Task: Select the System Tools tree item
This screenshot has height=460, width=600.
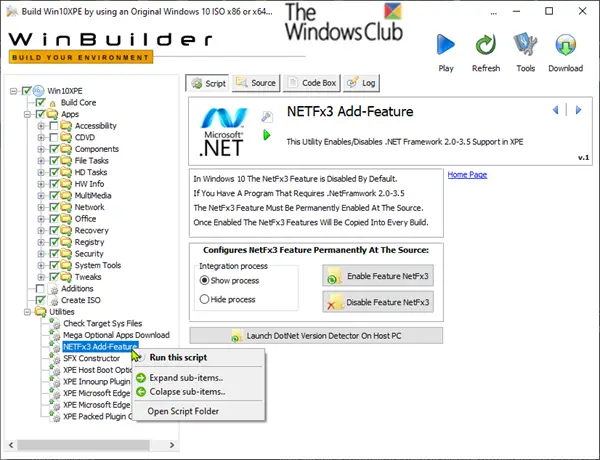Action: (x=98, y=265)
